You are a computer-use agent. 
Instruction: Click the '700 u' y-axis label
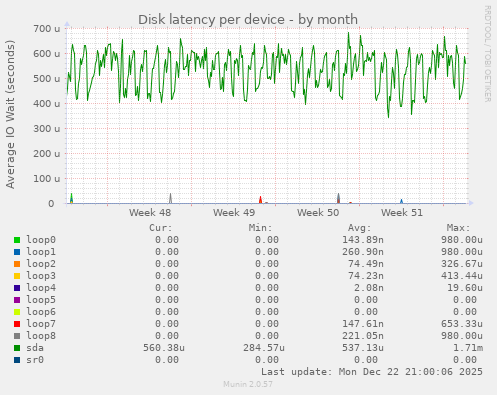click(x=47, y=29)
